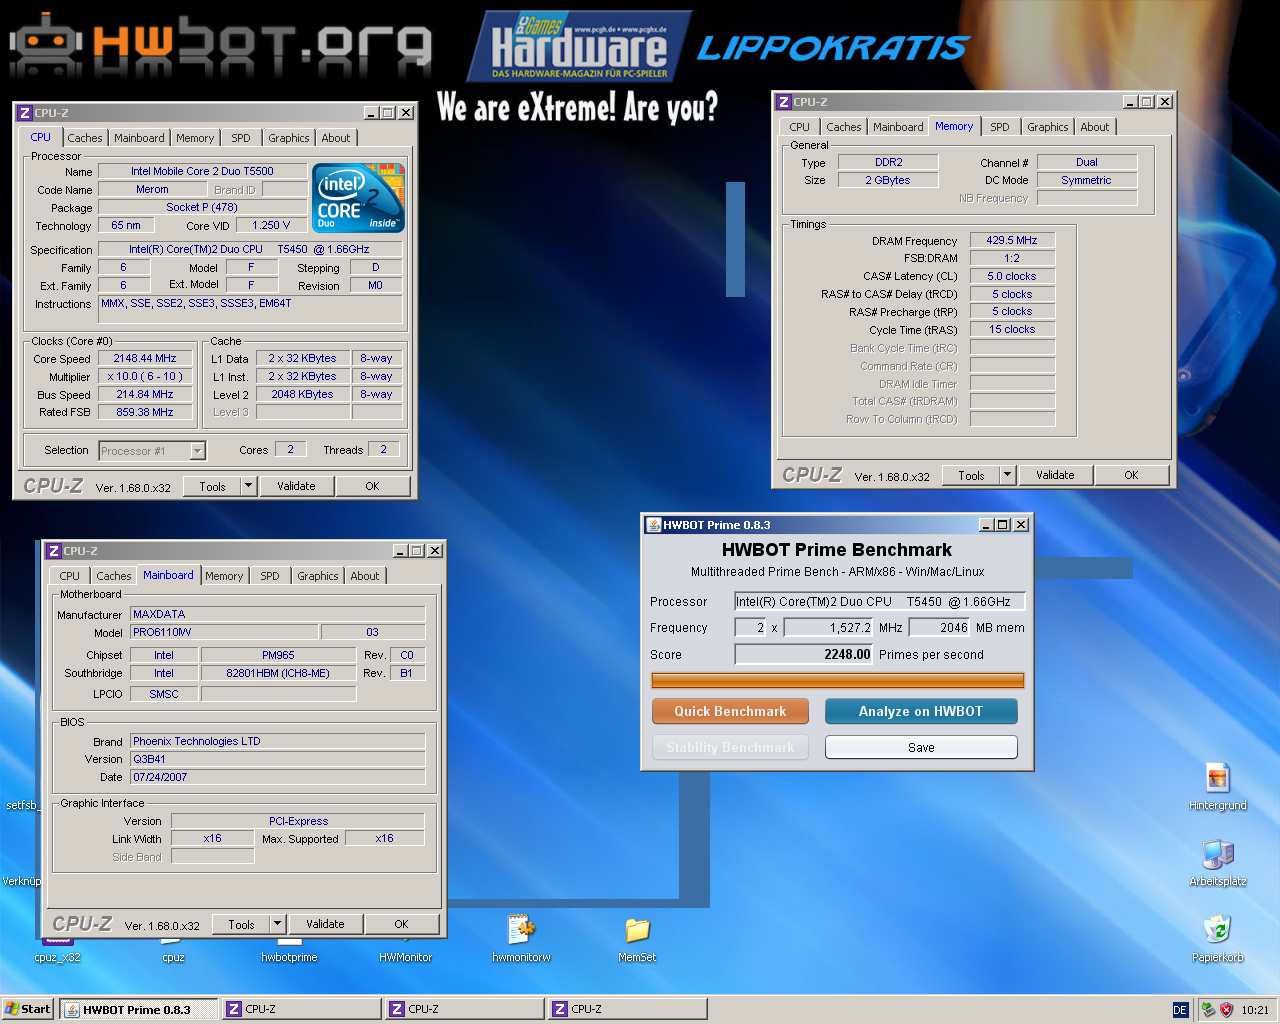Click DRAM Frequency value 429.5 MHz
This screenshot has height=1024, width=1280.
[x=1012, y=240]
